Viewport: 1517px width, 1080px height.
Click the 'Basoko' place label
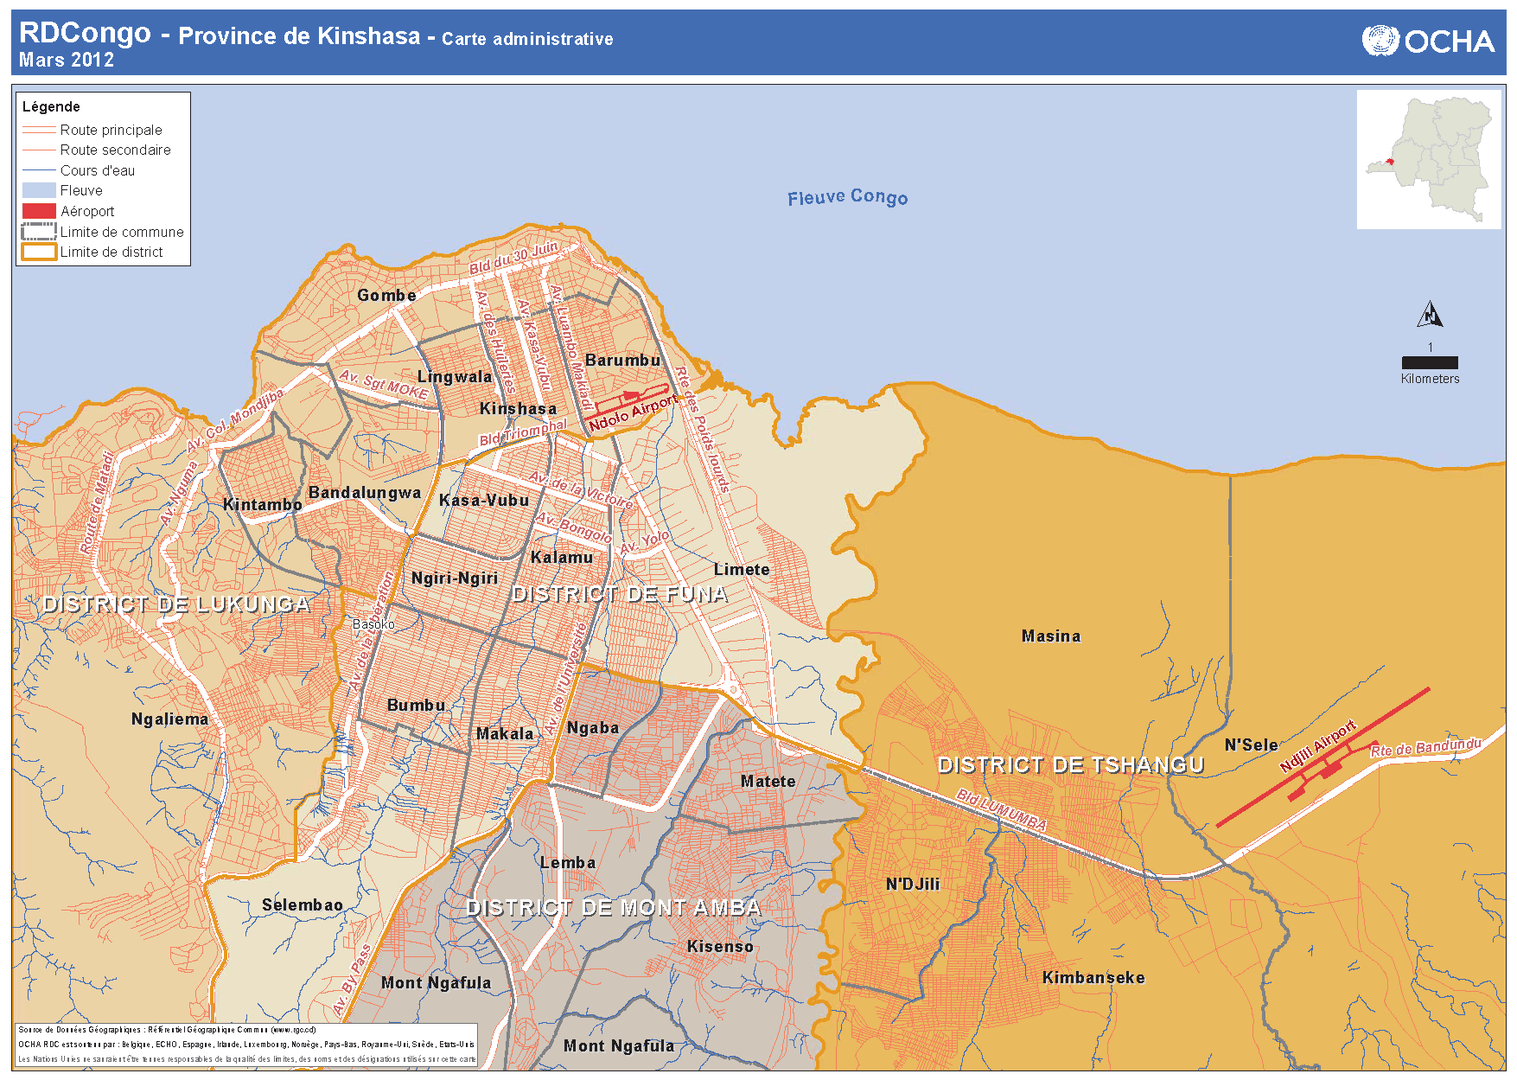pyautogui.click(x=373, y=624)
